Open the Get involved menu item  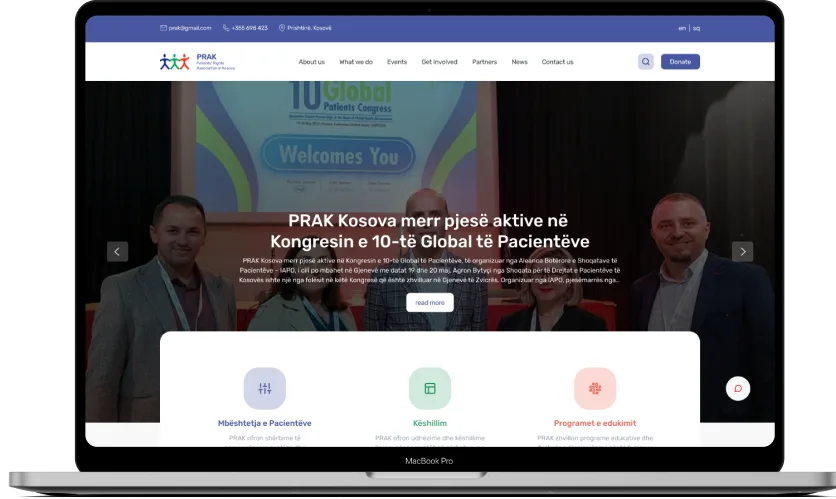click(439, 62)
